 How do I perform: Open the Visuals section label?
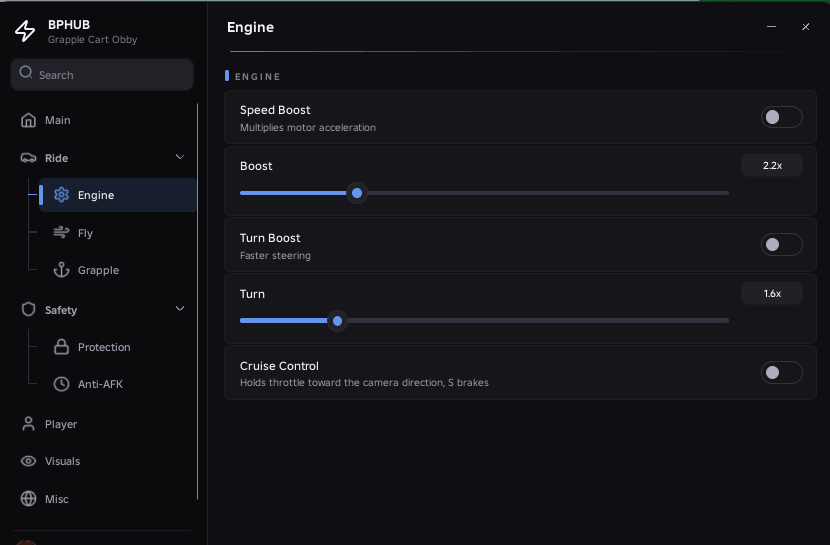62,461
